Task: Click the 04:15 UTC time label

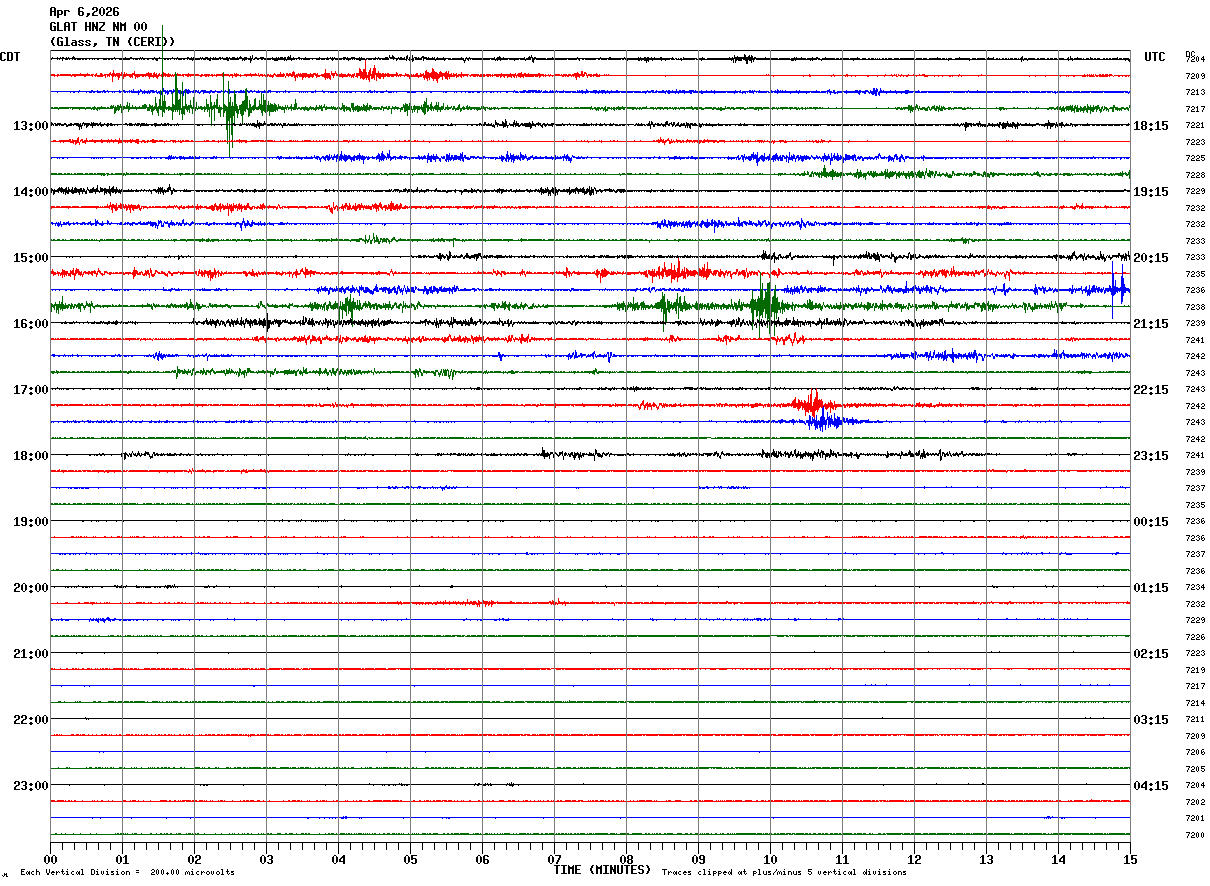Action: tap(1150, 786)
